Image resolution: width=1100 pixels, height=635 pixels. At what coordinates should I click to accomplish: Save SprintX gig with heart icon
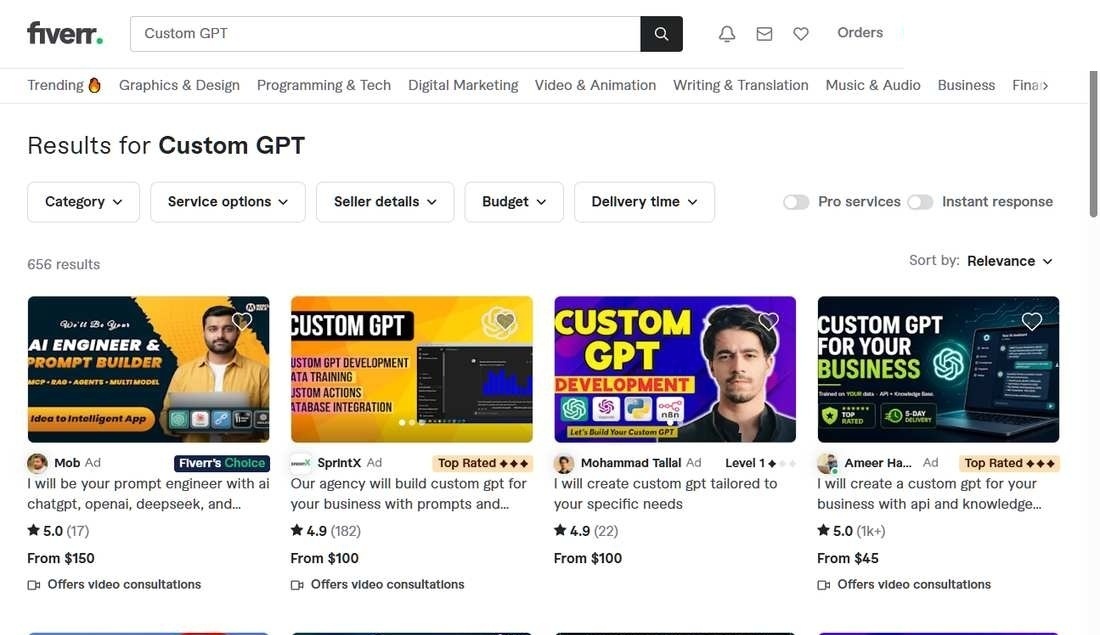505,321
